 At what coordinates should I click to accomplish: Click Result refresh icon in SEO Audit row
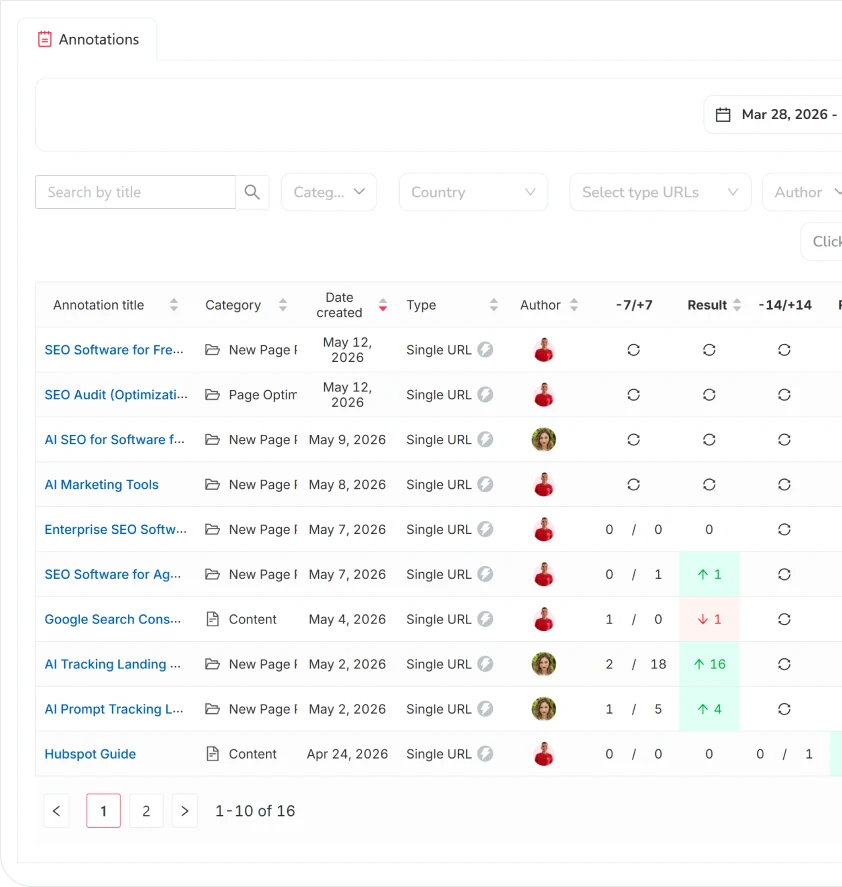point(709,395)
